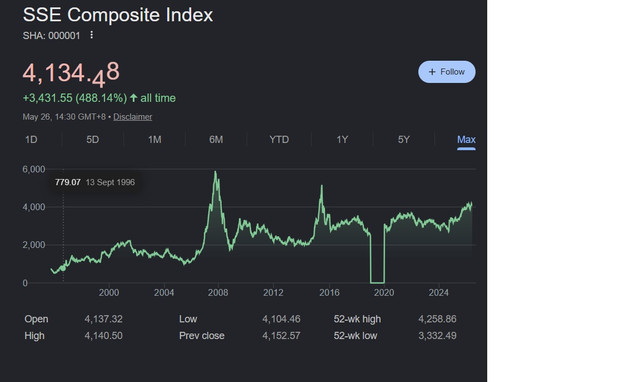
Task: Click the current price 4,134.48
Action: (71, 73)
